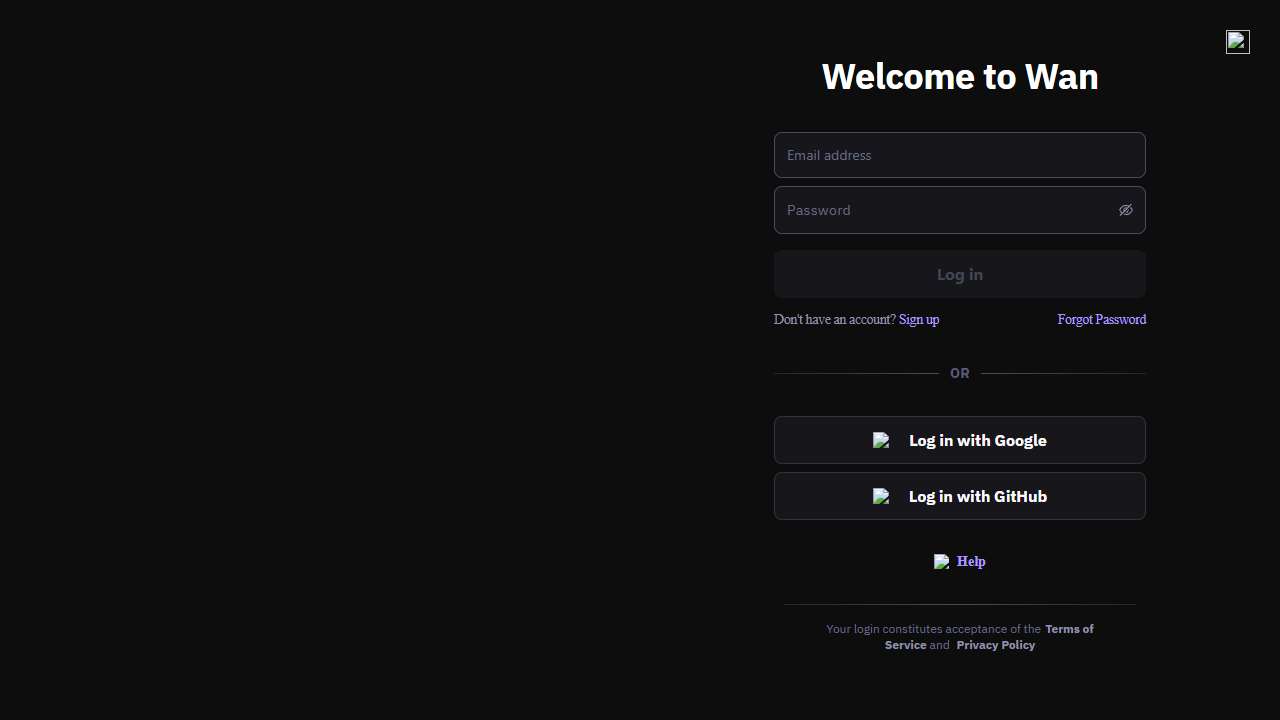The width and height of the screenshot is (1280, 720).
Task: Click the GitHub logo icon
Action: tap(881, 496)
